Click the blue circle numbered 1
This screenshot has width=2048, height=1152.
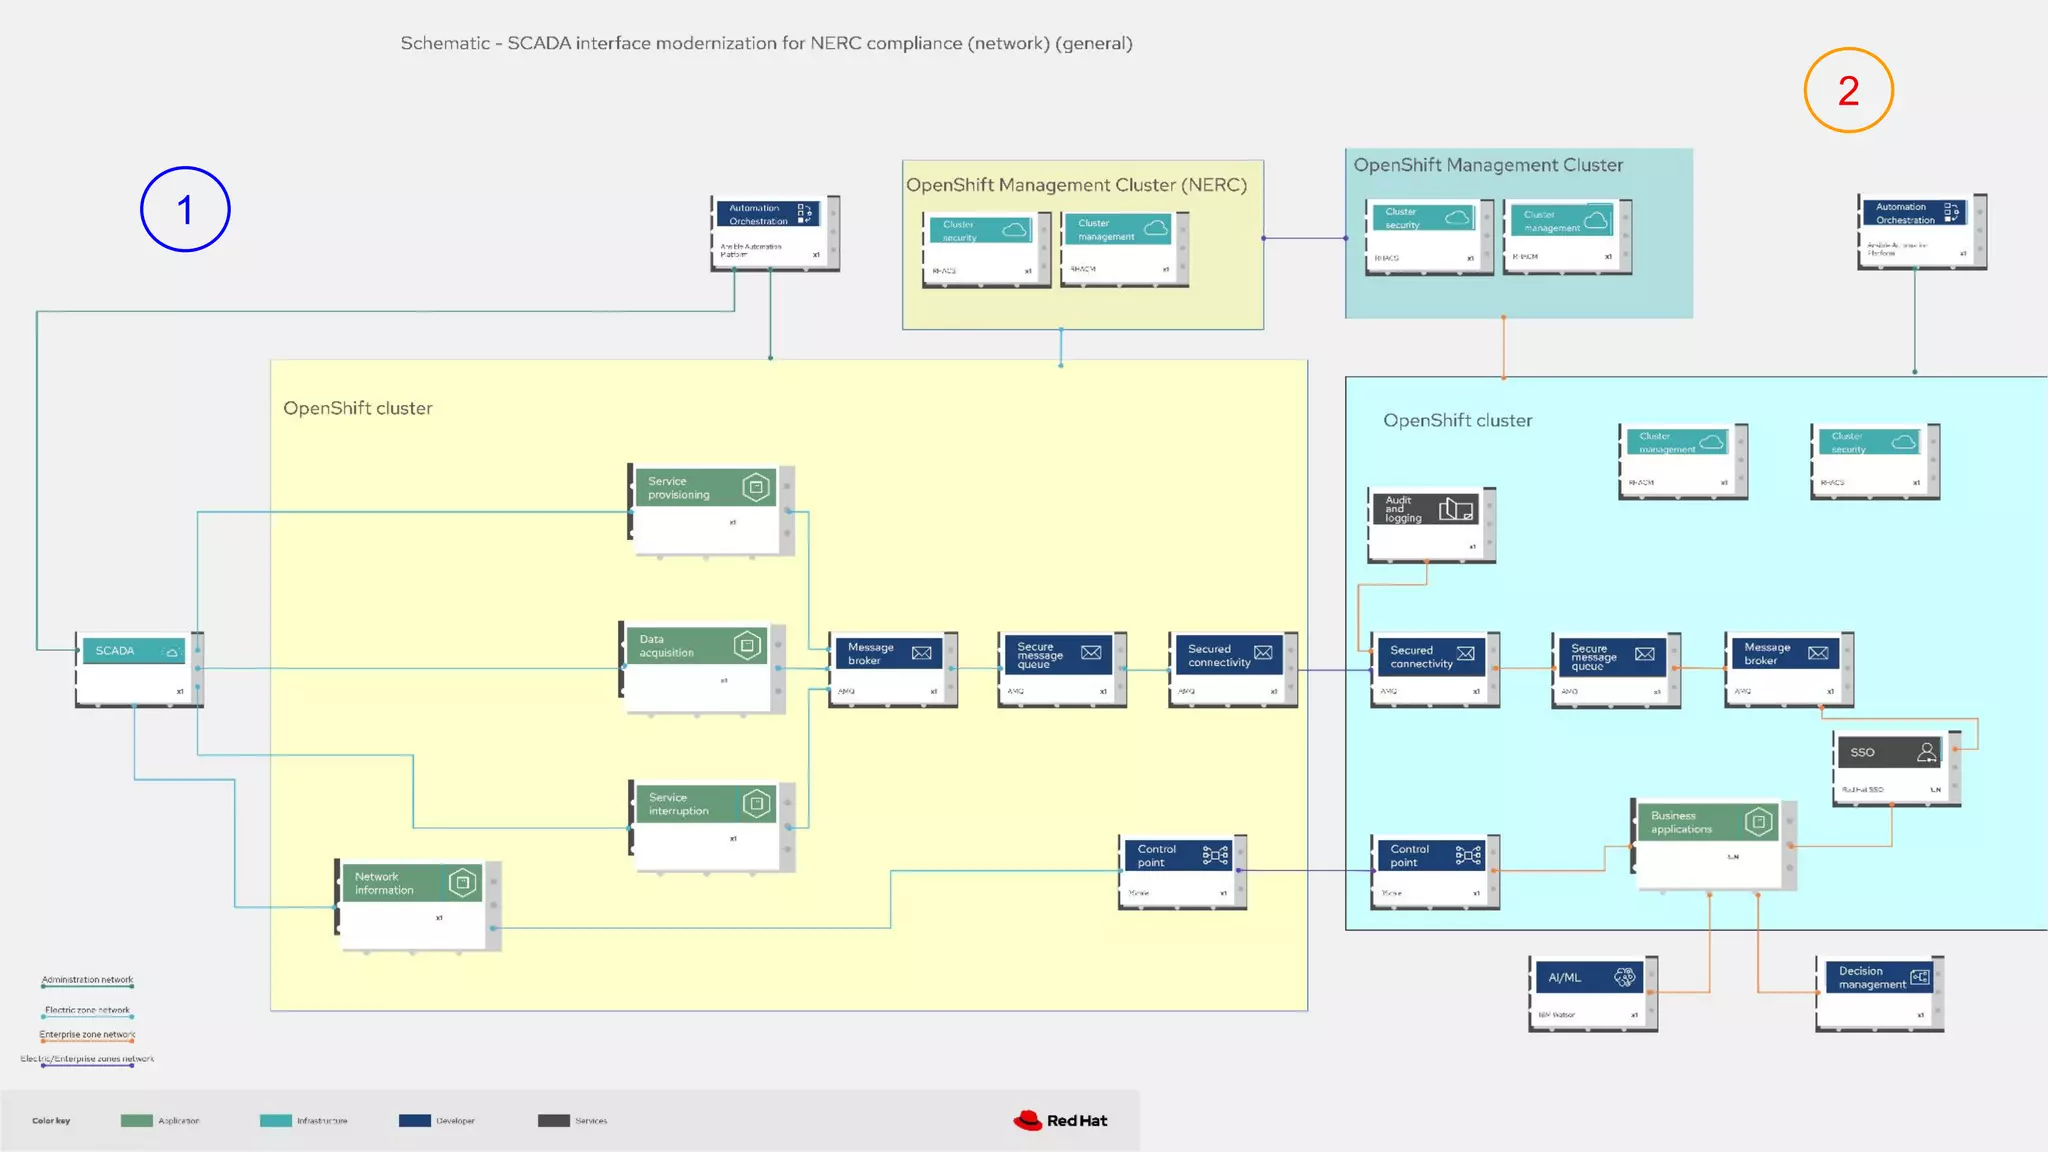(185, 209)
